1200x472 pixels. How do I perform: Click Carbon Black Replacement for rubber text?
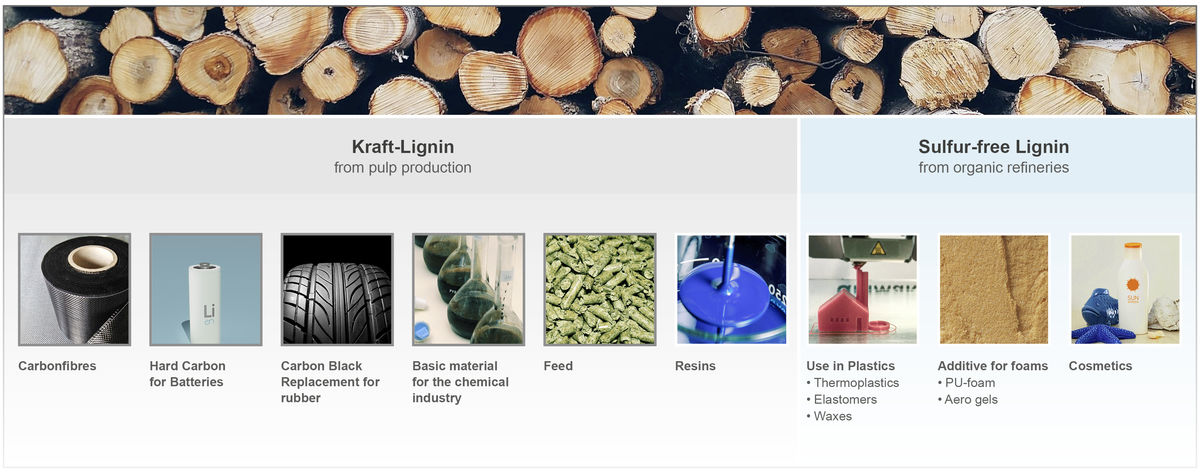click(x=331, y=382)
